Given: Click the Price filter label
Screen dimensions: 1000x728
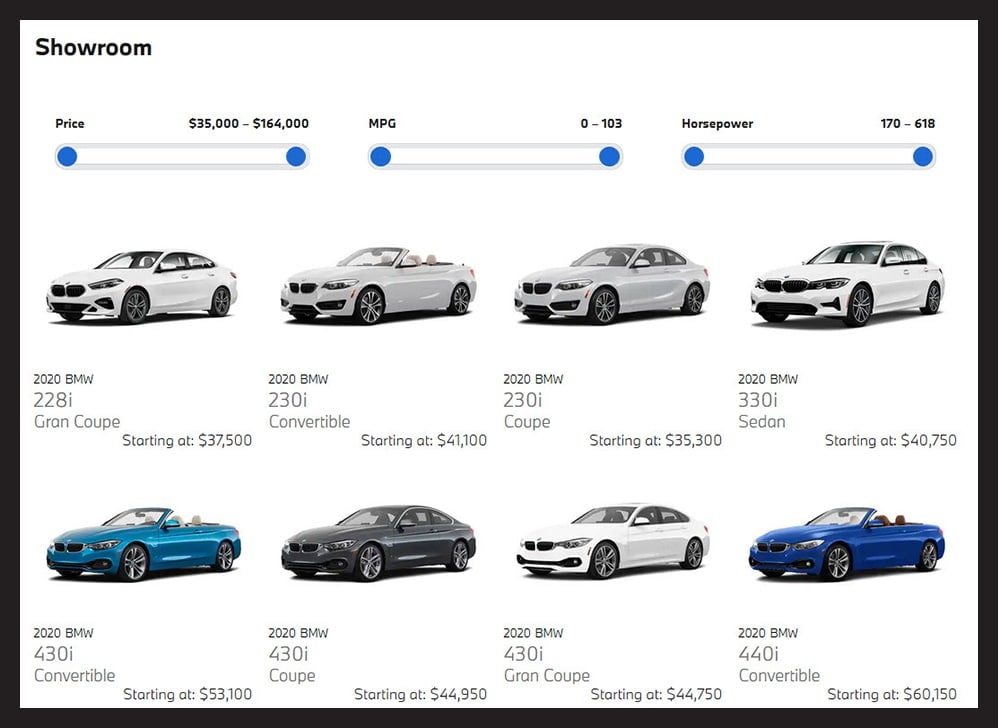Looking at the screenshot, I should click(x=70, y=124).
